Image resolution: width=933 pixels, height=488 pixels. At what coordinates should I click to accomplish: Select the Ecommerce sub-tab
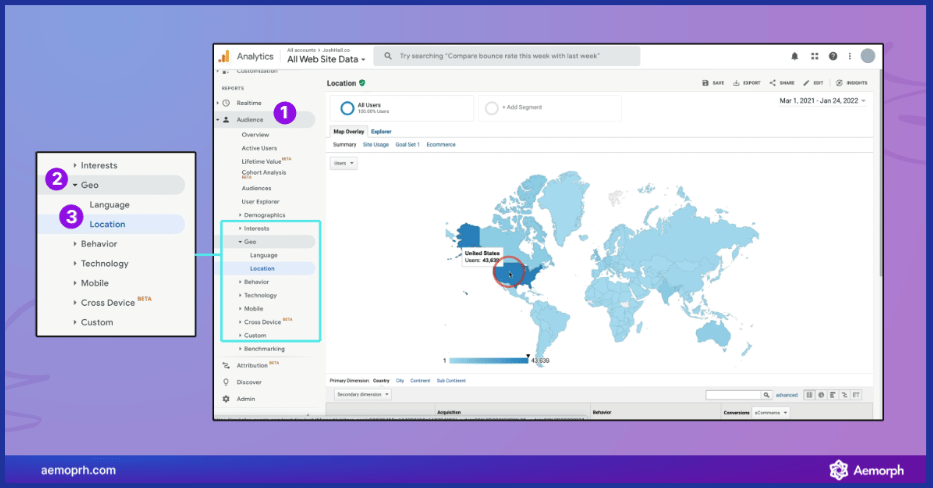pos(441,145)
